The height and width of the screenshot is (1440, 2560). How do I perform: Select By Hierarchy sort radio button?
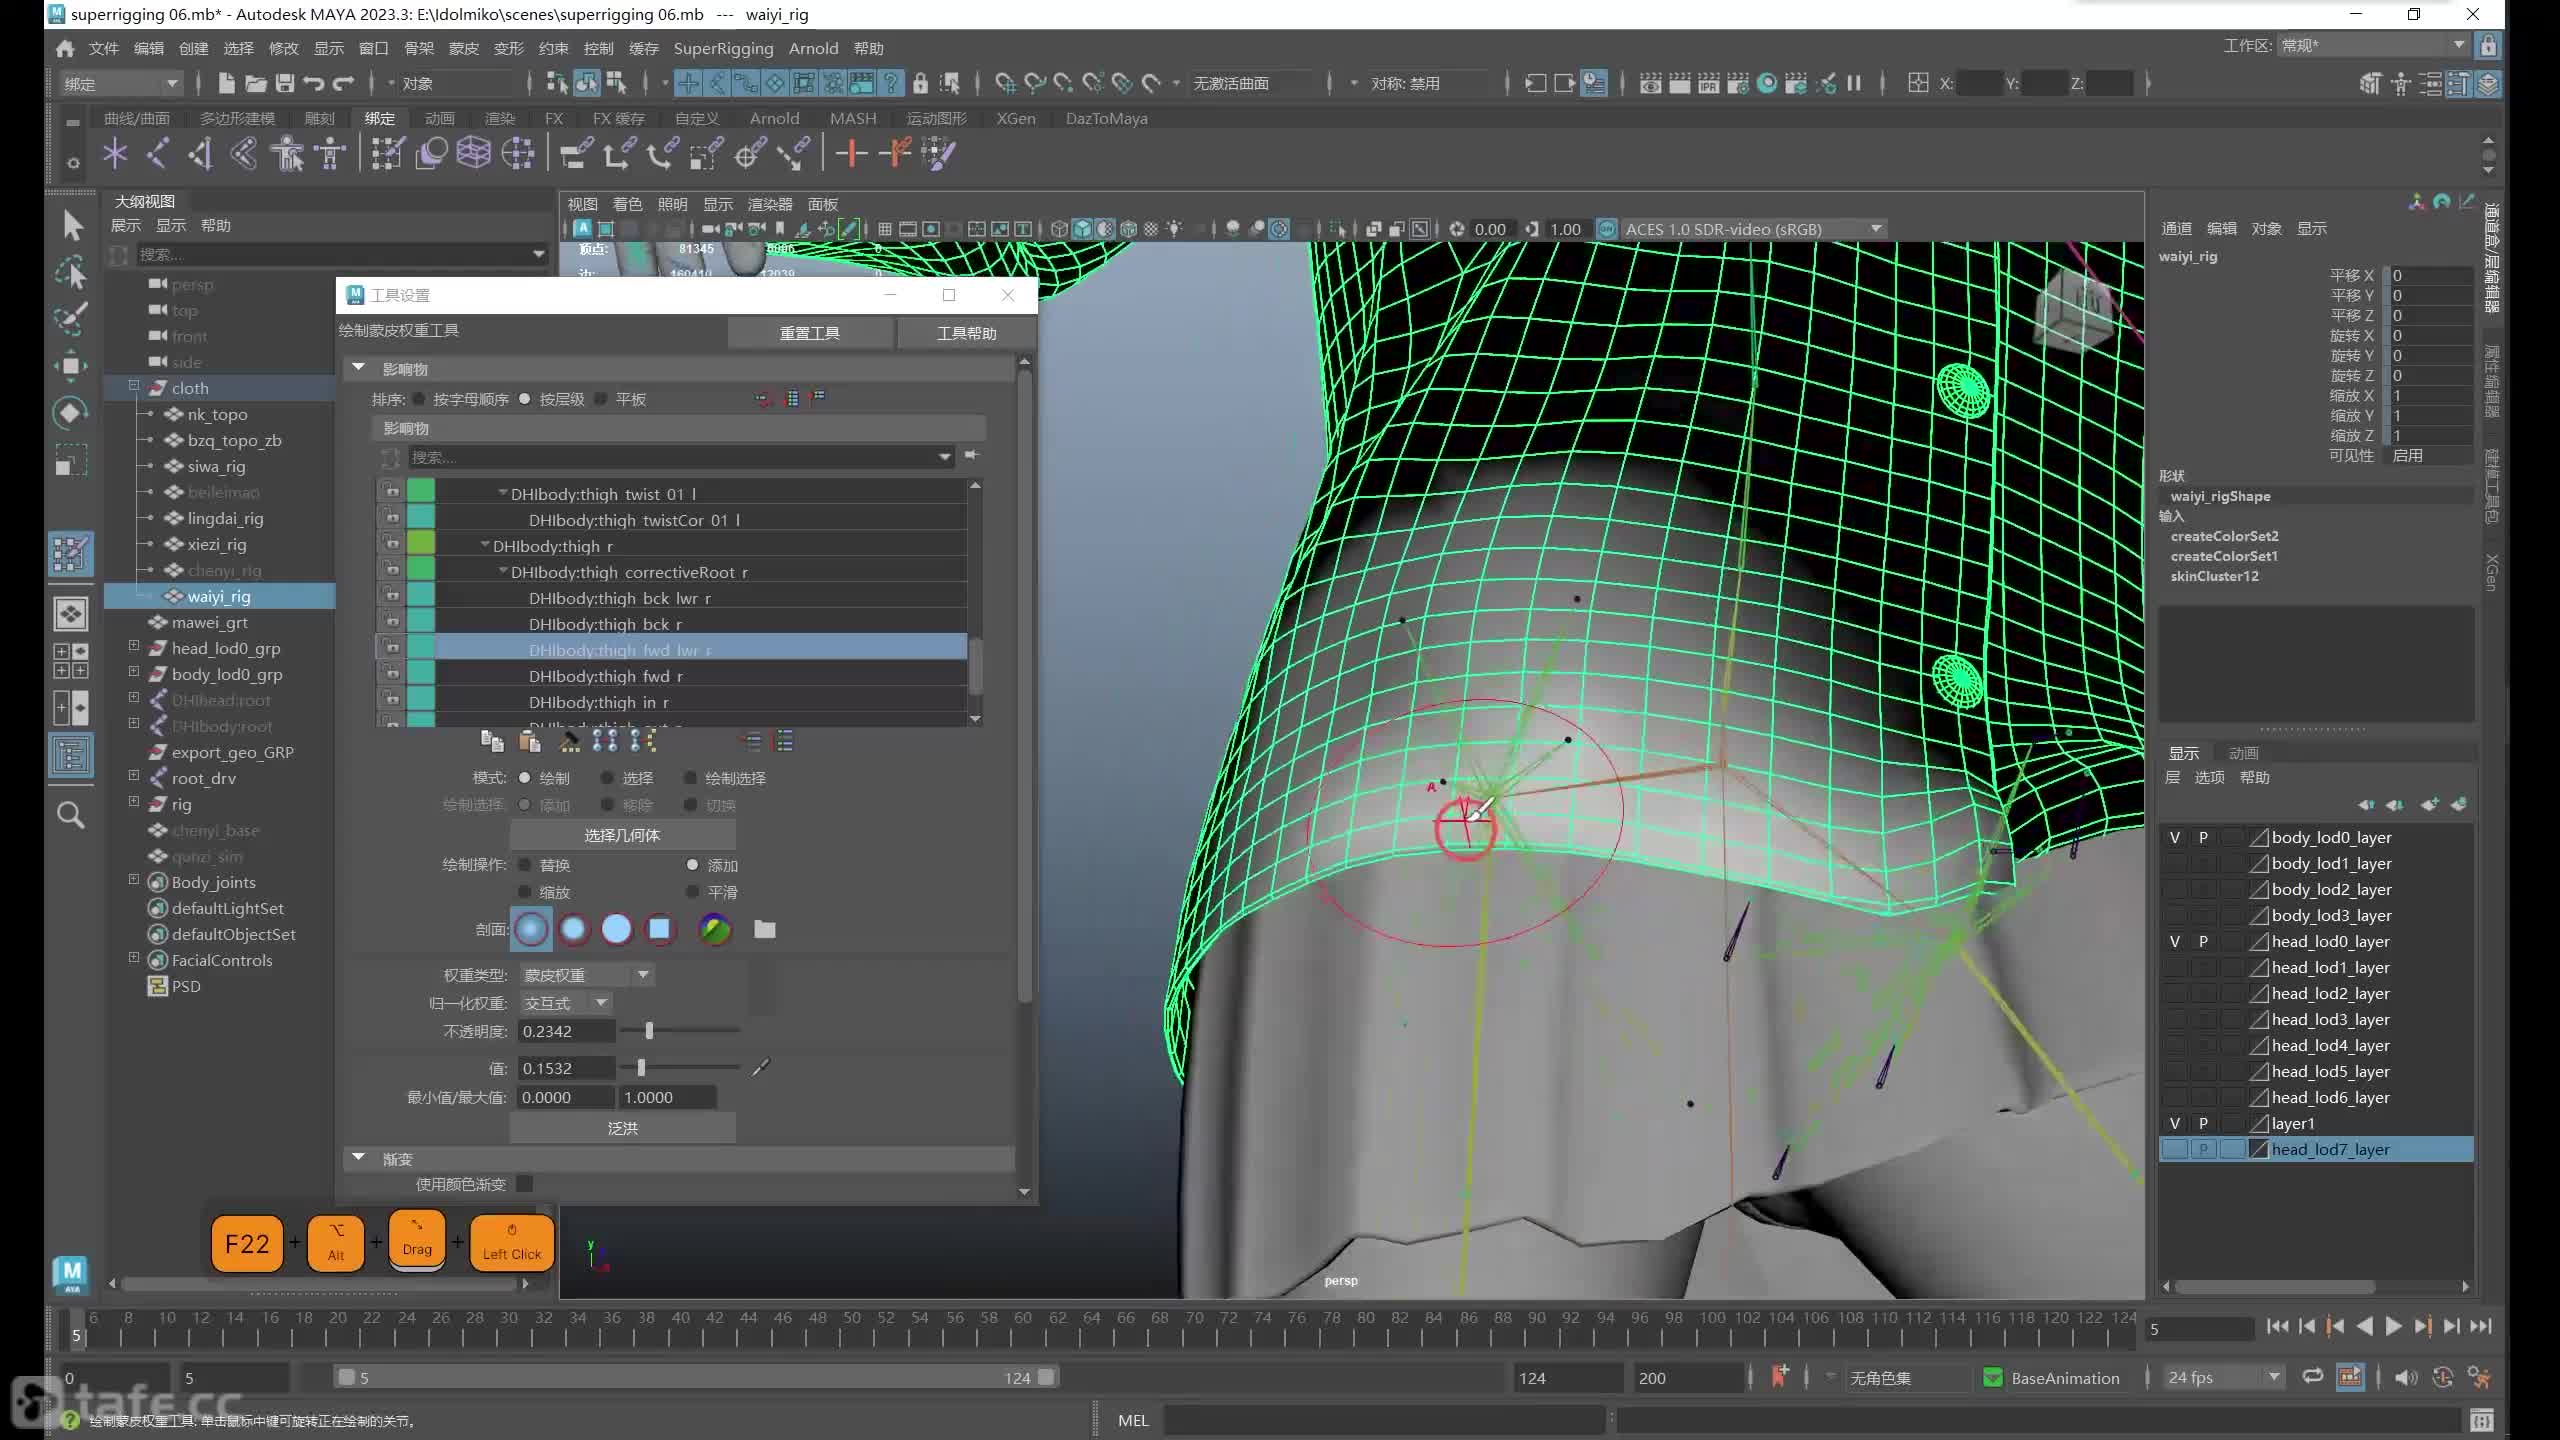pos(525,399)
